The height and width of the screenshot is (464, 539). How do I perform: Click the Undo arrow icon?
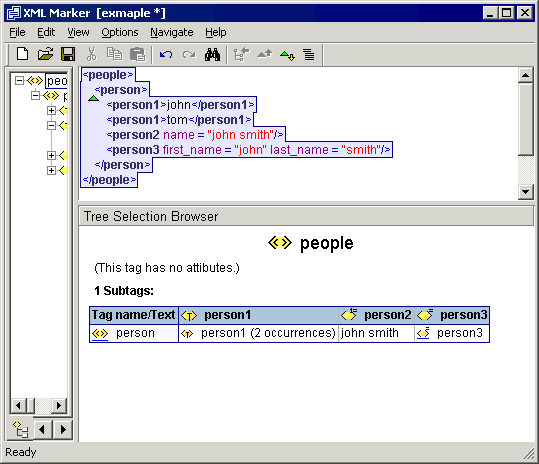[x=166, y=55]
